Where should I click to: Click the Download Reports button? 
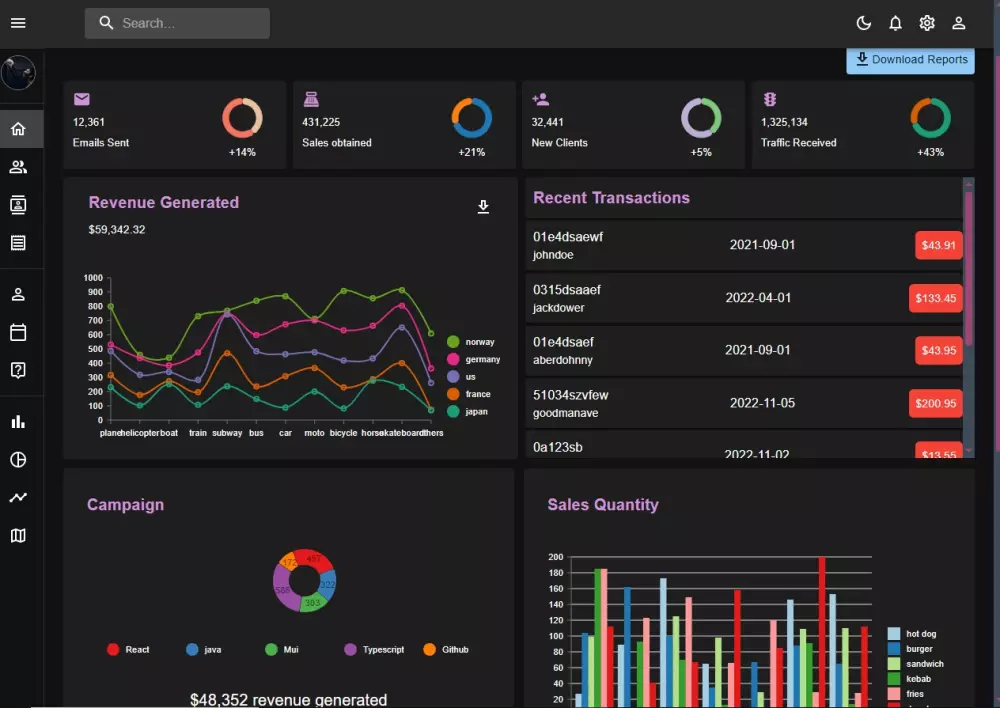pos(910,60)
